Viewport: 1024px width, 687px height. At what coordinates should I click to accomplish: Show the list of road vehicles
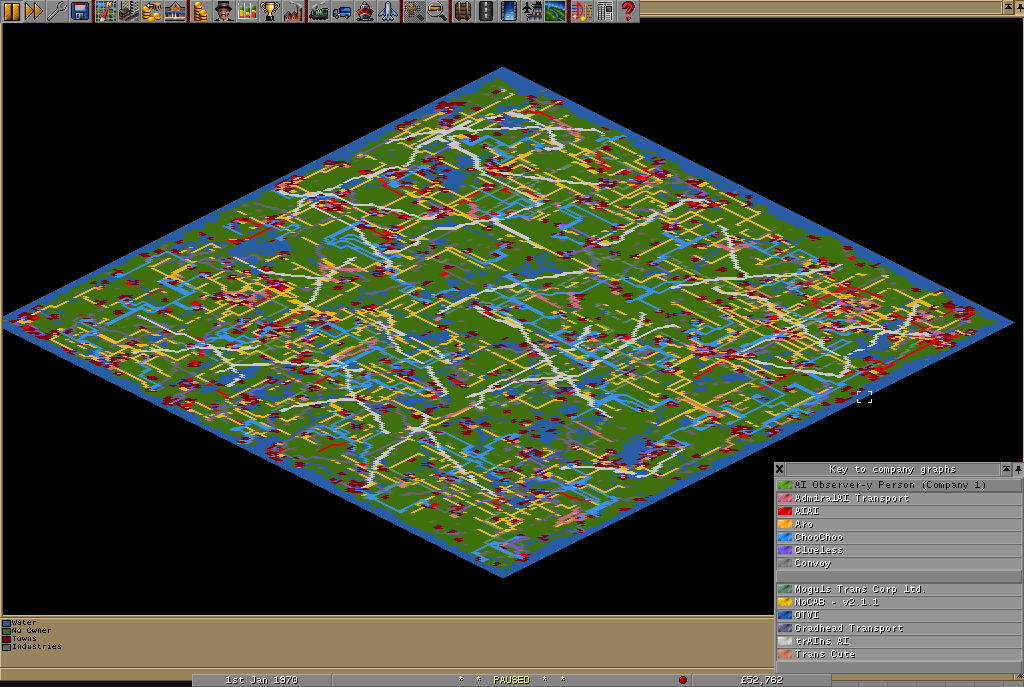pyautogui.click(x=341, y=11)
